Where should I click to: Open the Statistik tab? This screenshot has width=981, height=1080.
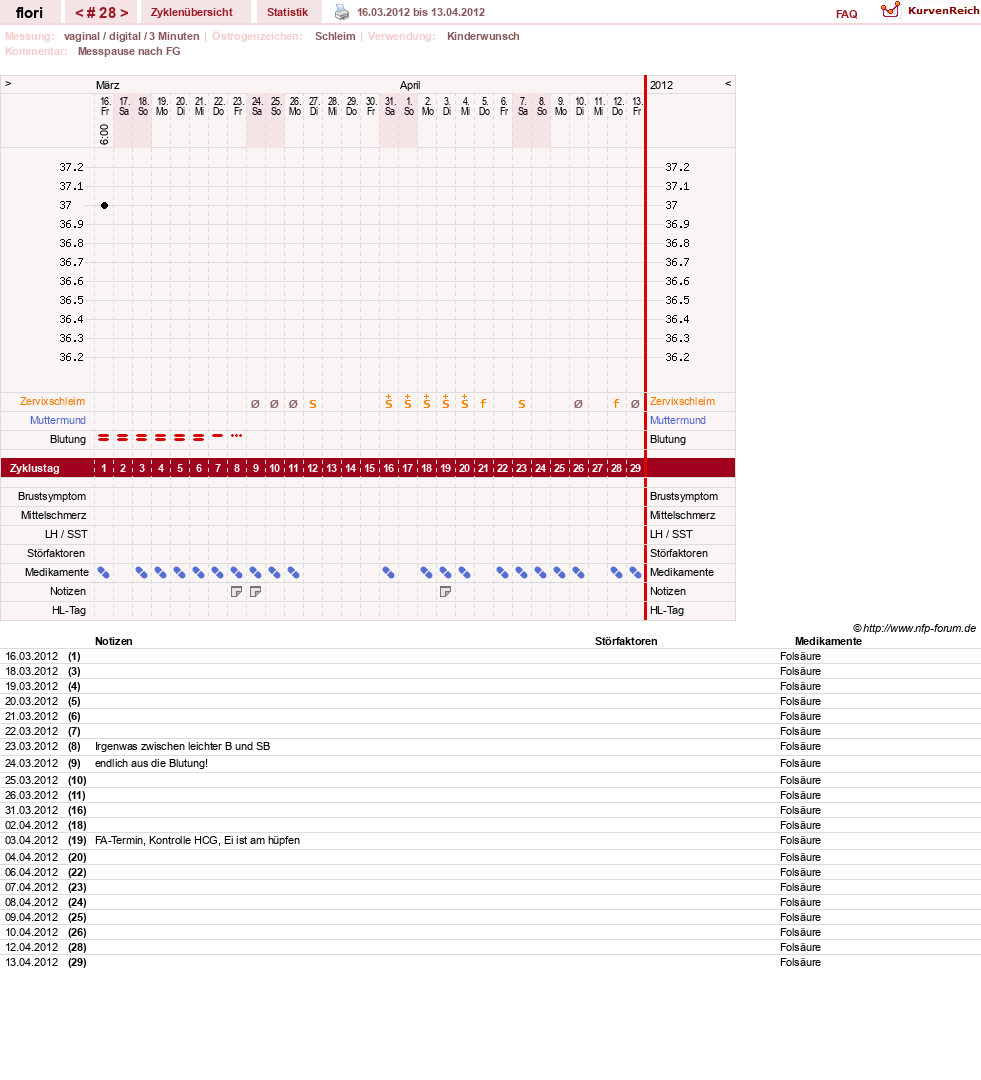coord(287,12)
